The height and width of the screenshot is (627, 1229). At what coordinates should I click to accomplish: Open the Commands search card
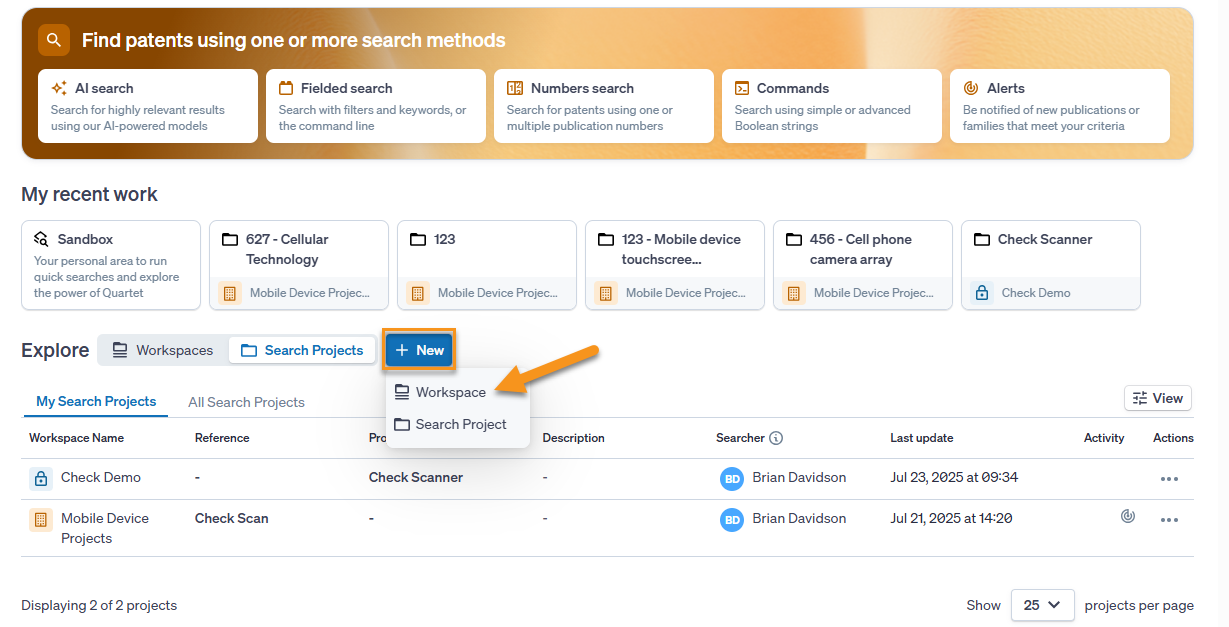pos(832,106)
